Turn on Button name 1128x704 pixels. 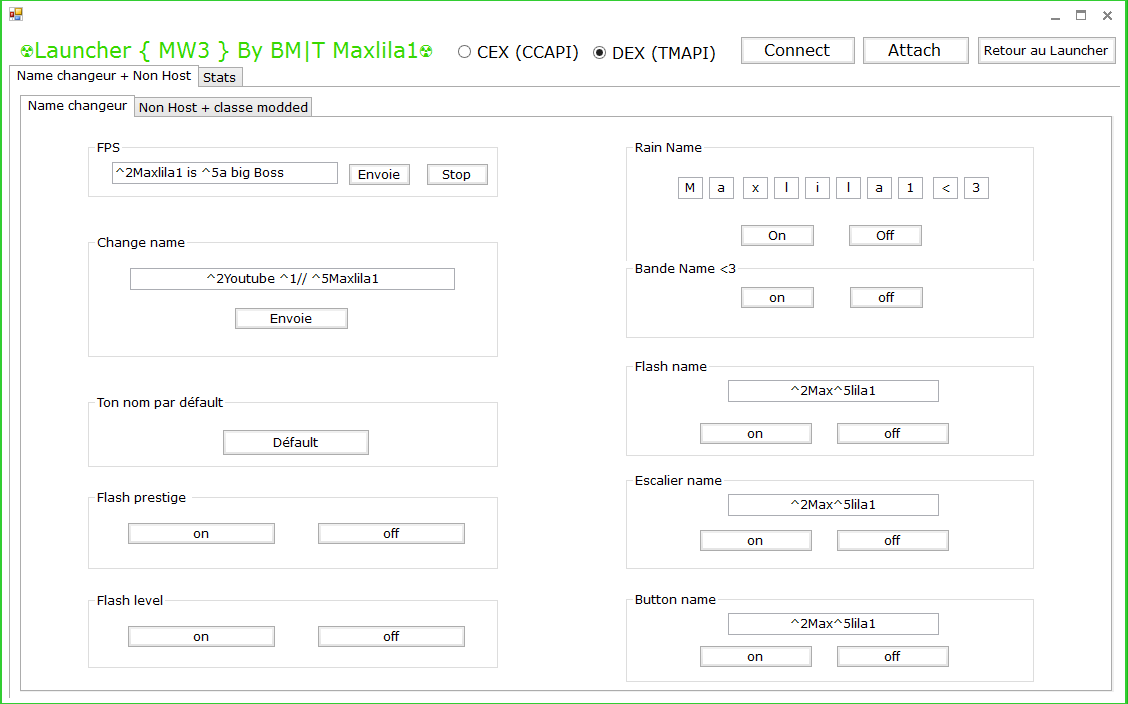tap(755, 657)
